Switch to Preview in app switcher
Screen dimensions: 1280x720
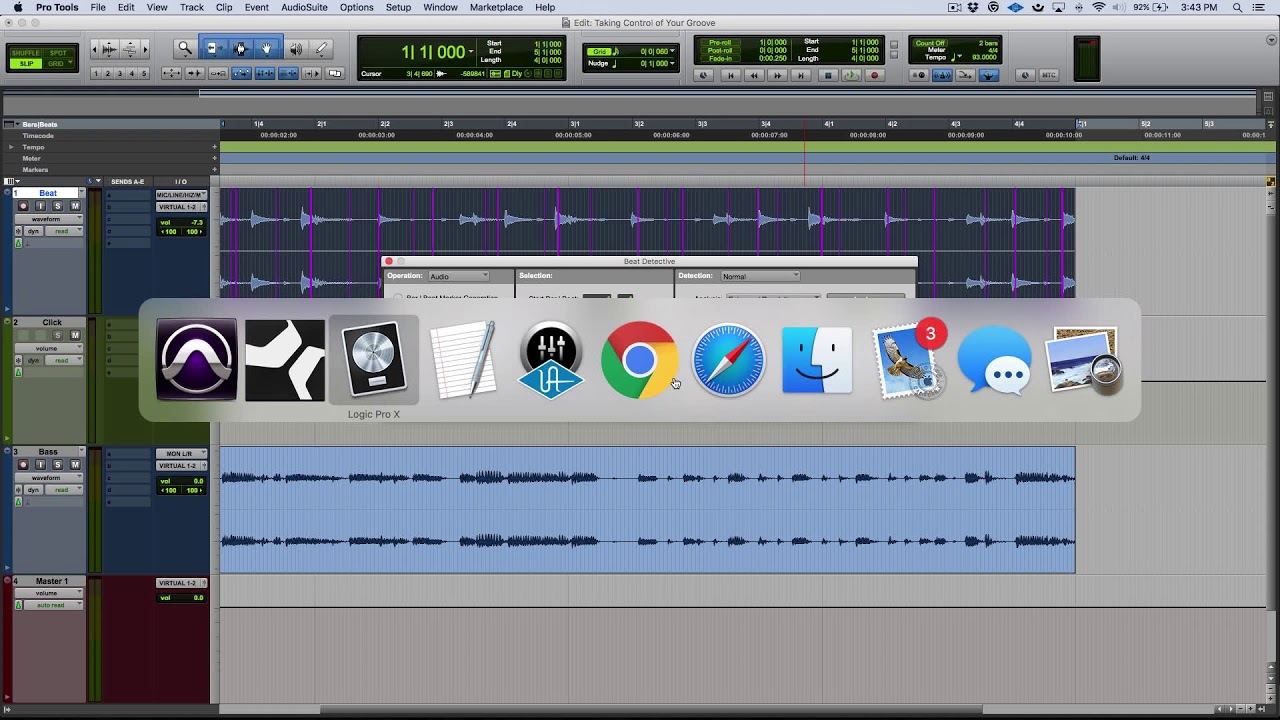click(1084, 360)
